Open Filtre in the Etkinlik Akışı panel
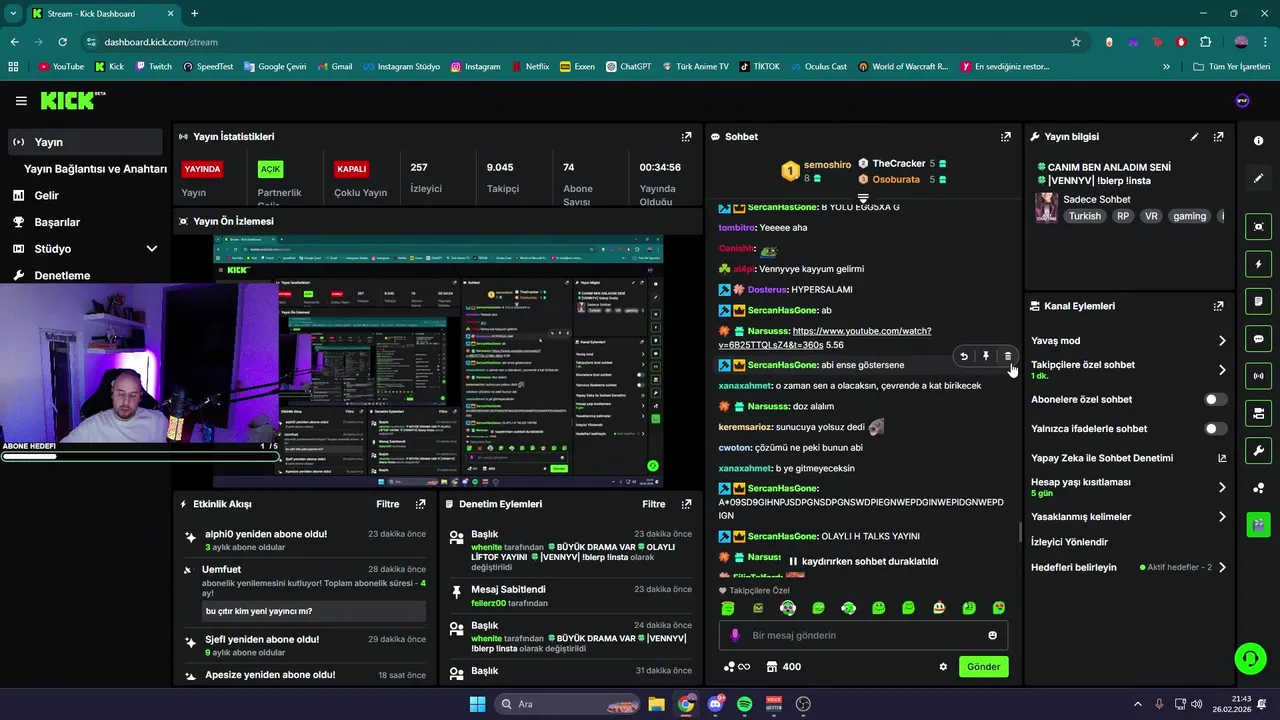1280x720 pixels. 387,504
